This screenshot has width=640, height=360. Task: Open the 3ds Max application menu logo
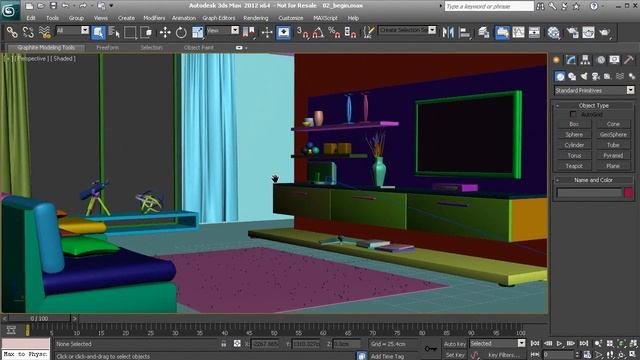click(10, 10)
